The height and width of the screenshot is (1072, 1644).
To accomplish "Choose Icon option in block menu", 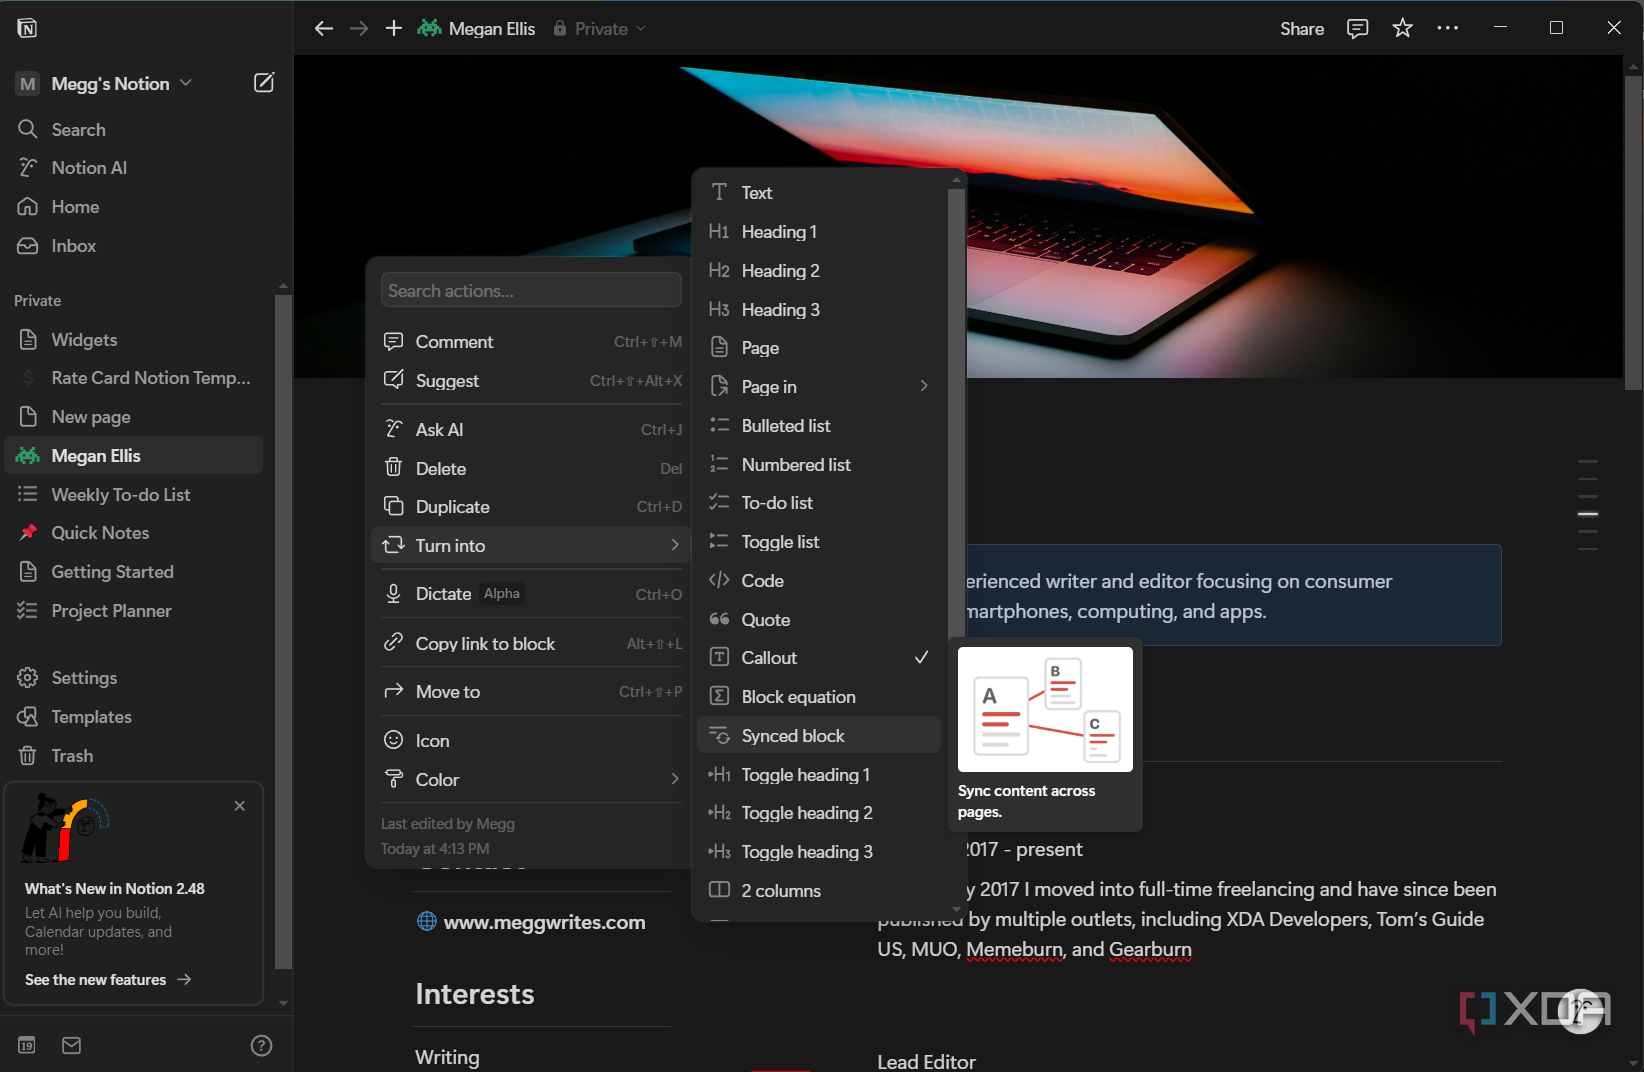I will (530, 741).
